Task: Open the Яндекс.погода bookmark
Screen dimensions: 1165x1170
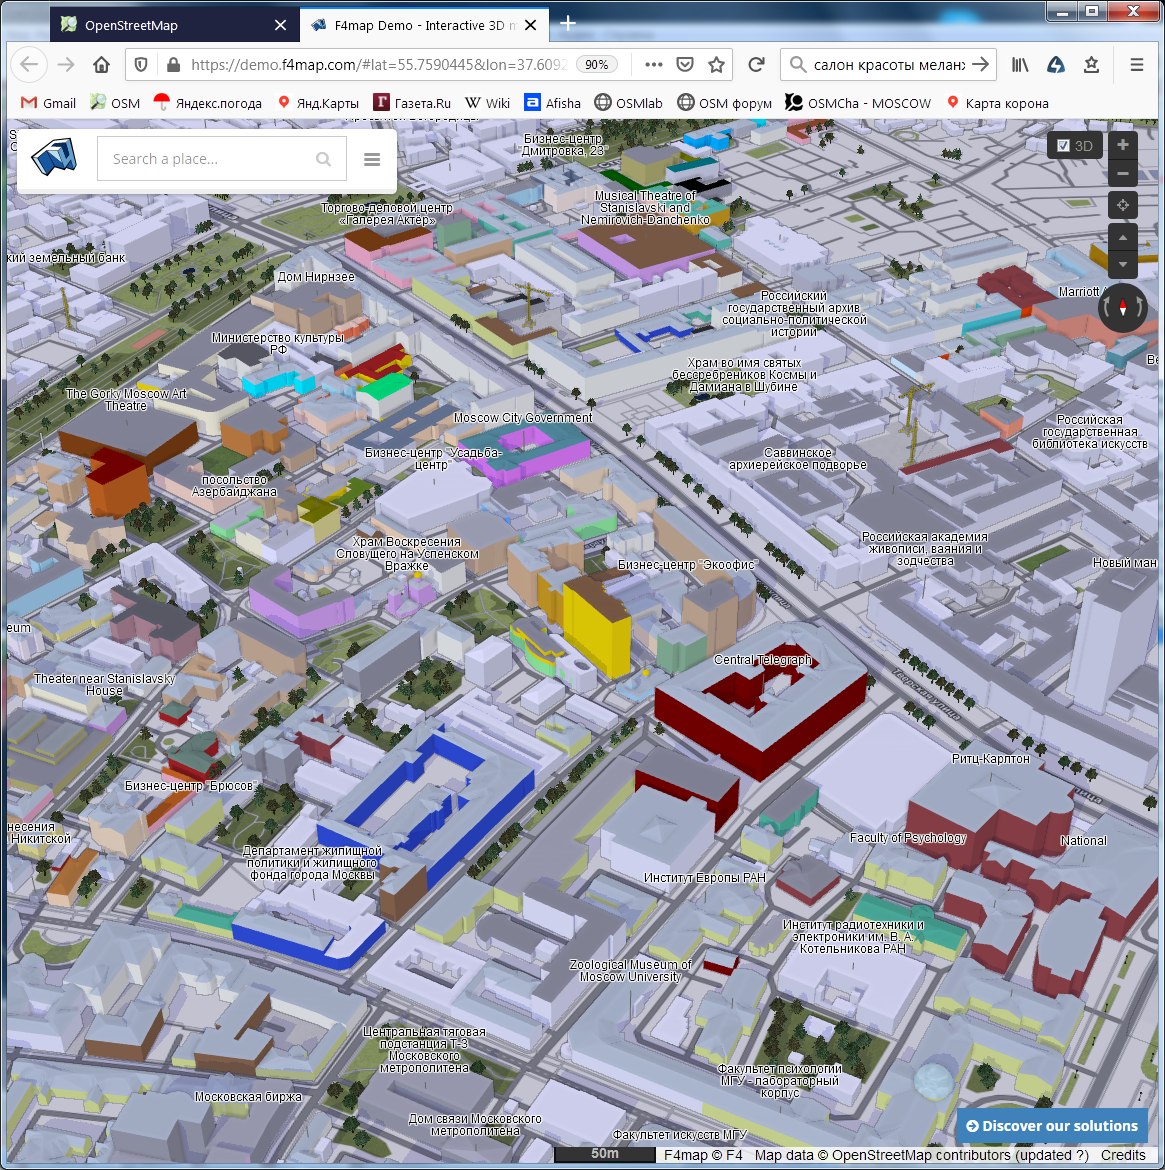Action: click(x=207, y=103)
